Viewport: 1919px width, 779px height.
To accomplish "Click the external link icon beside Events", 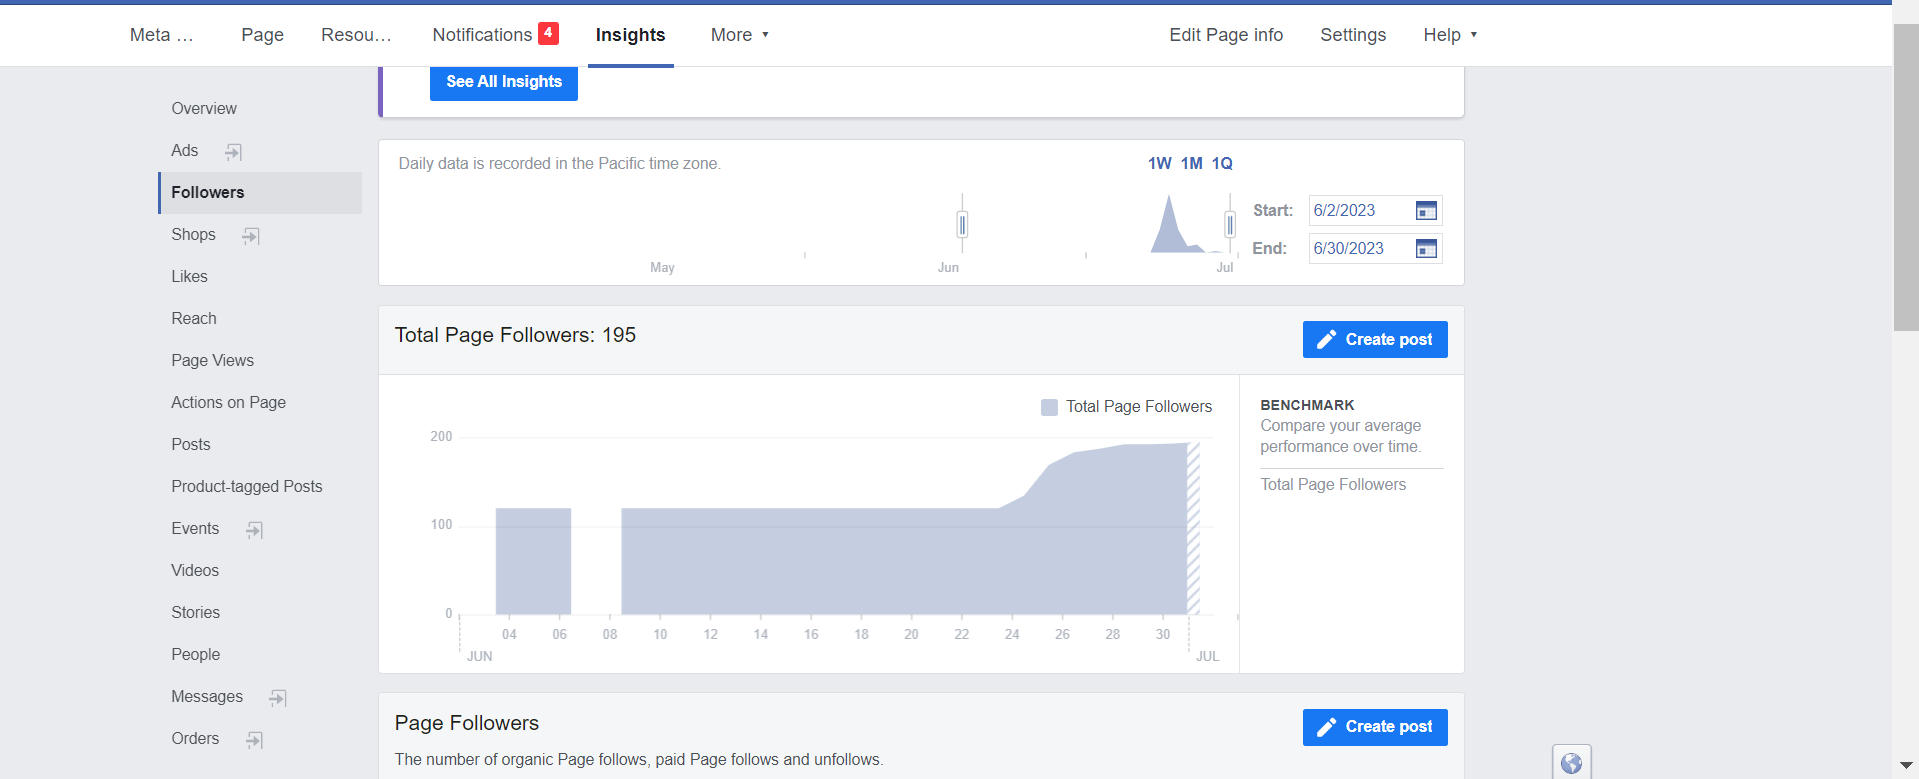I will coord(255,530).
